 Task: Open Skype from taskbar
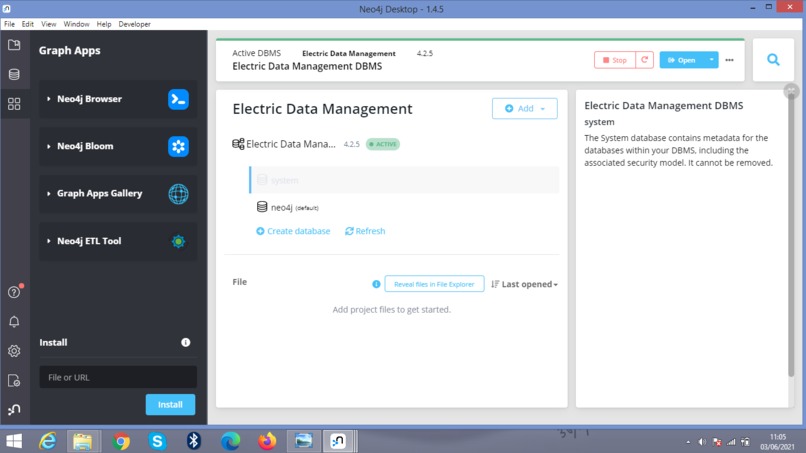157,441
